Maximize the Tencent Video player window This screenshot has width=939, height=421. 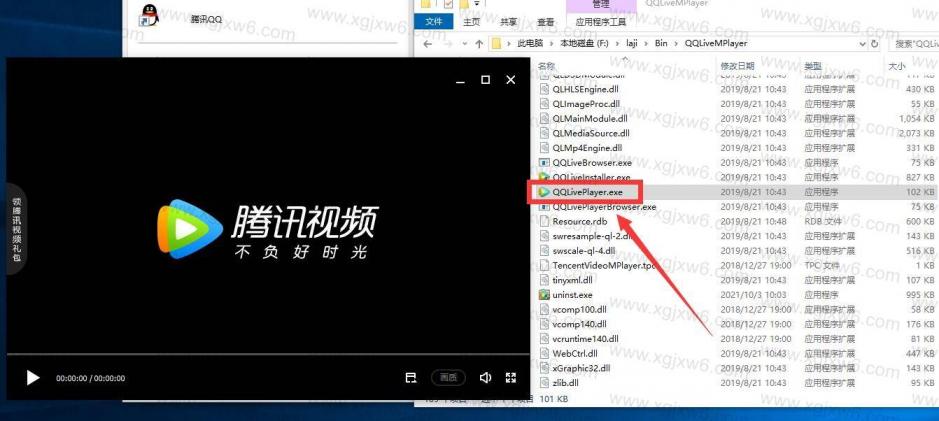486,80
